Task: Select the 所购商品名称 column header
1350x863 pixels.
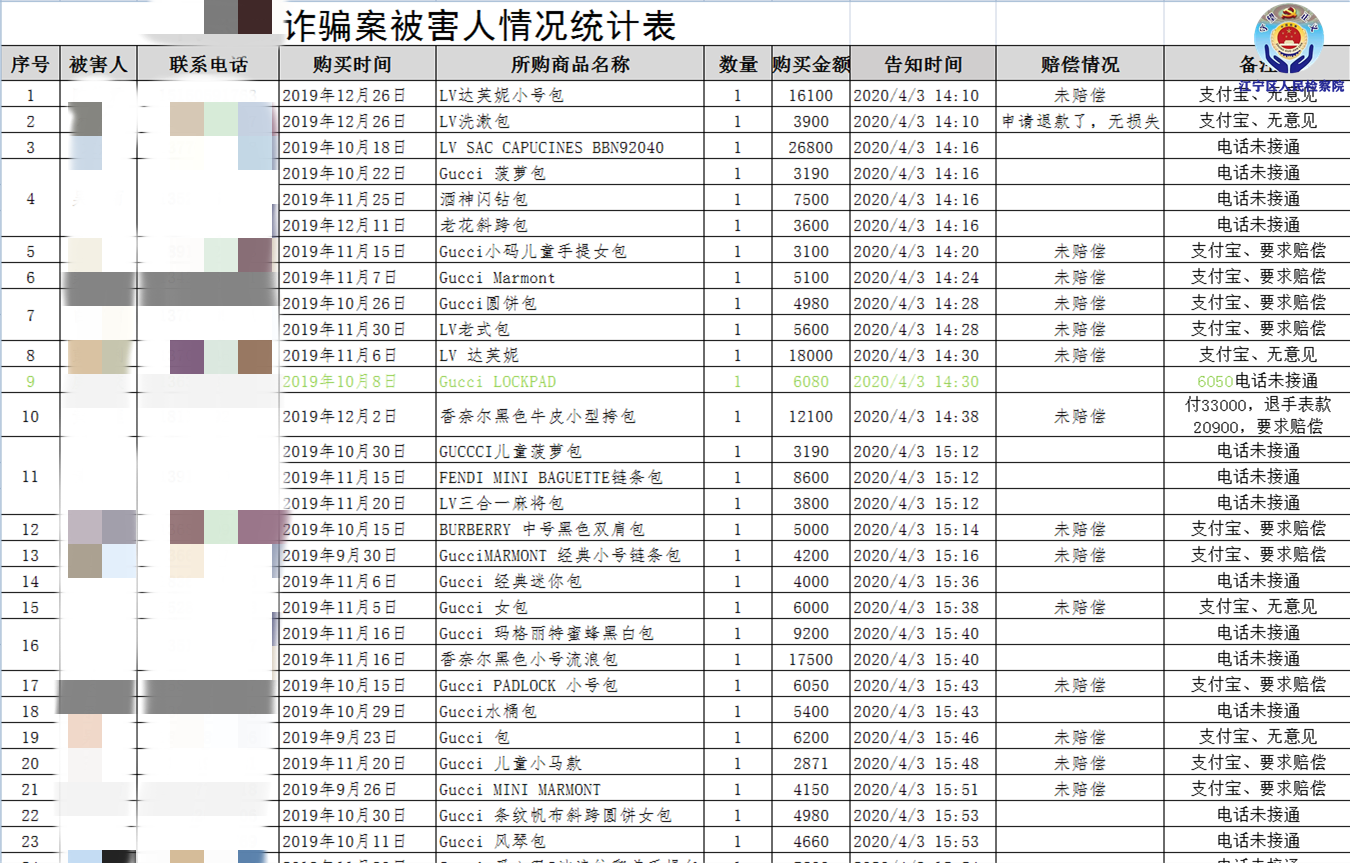Action: 570,65
